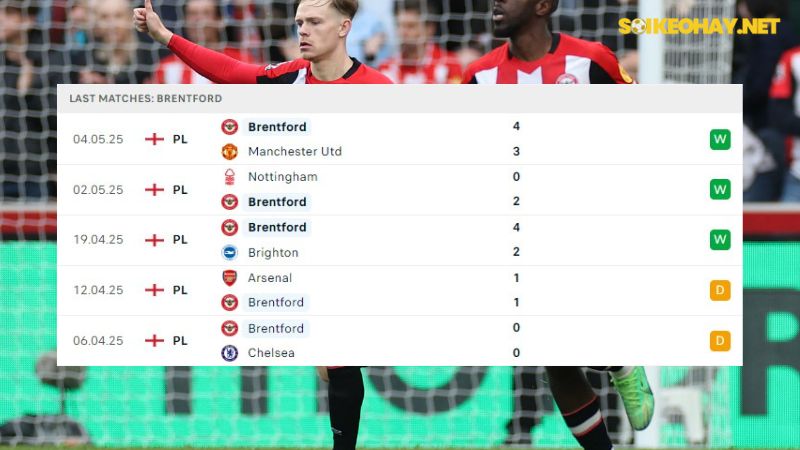The image size is (800, 450).
Task: Click the W badge for Brighton match
Action: point(720,240)
